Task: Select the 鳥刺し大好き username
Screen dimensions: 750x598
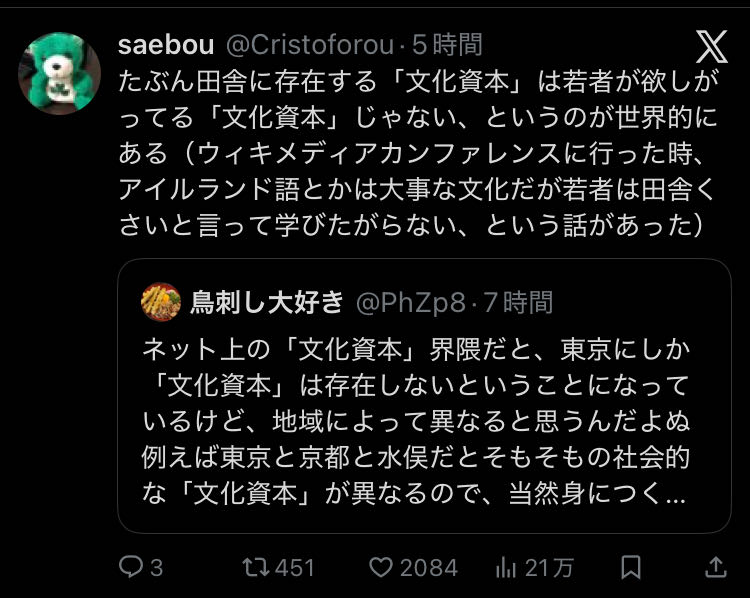Action: [267, 301]
